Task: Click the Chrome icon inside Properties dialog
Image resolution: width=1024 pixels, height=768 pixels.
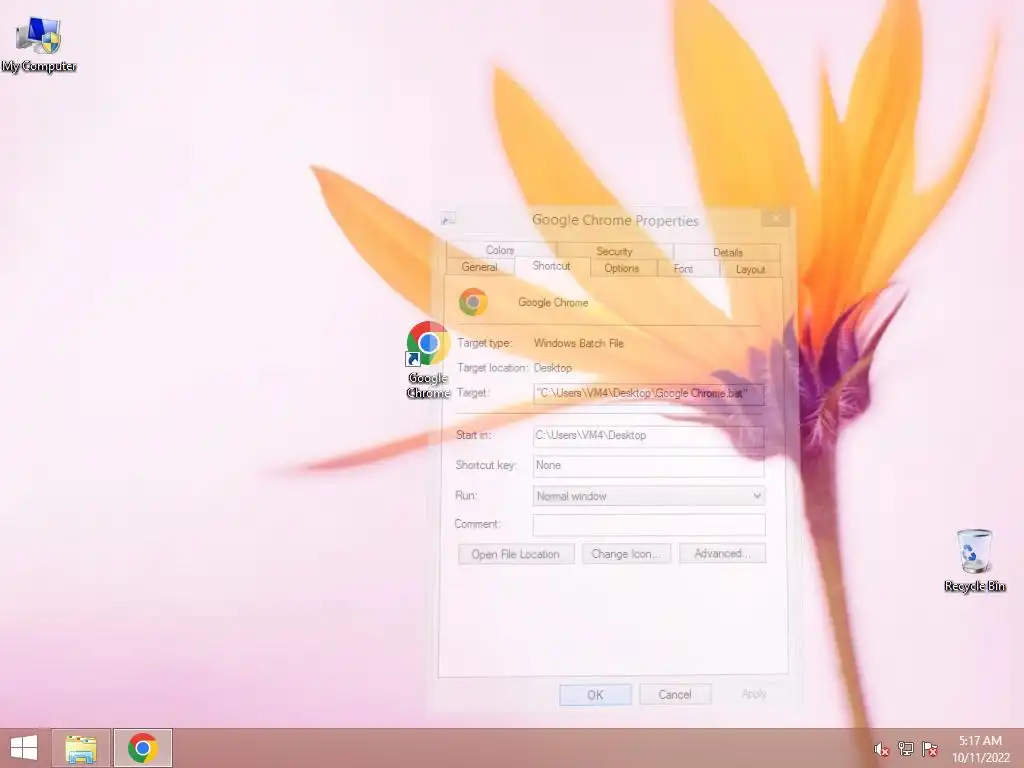Action: tap(473, 302)
